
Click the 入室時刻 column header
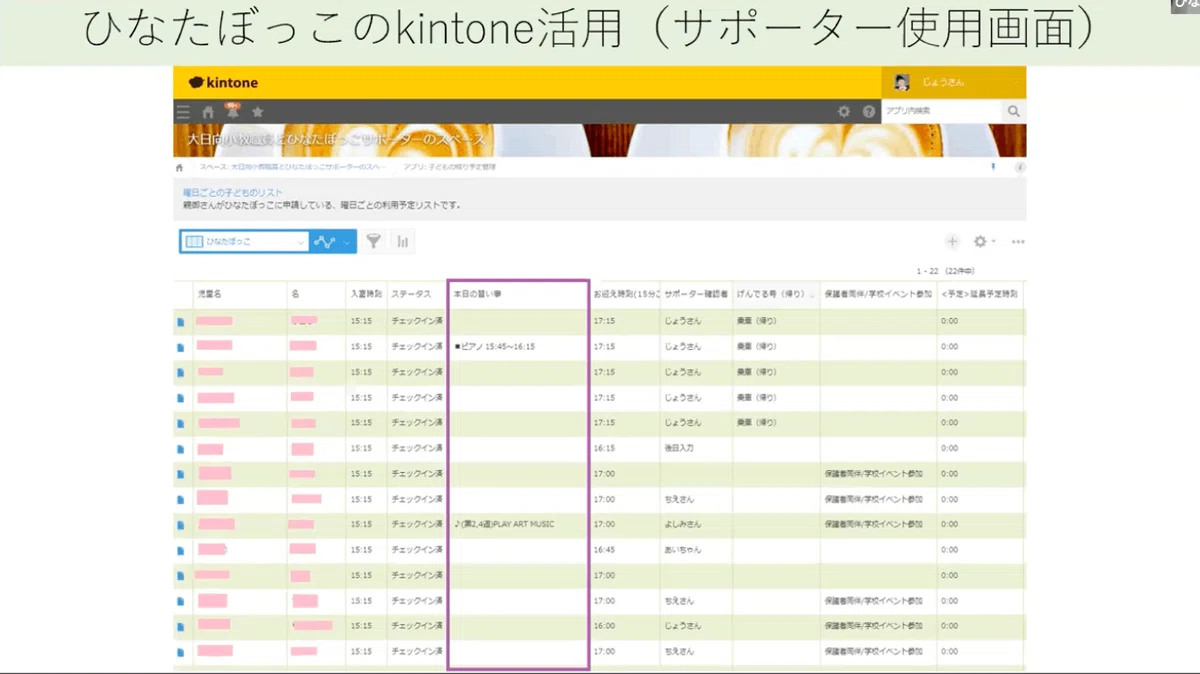click(366, 295)
